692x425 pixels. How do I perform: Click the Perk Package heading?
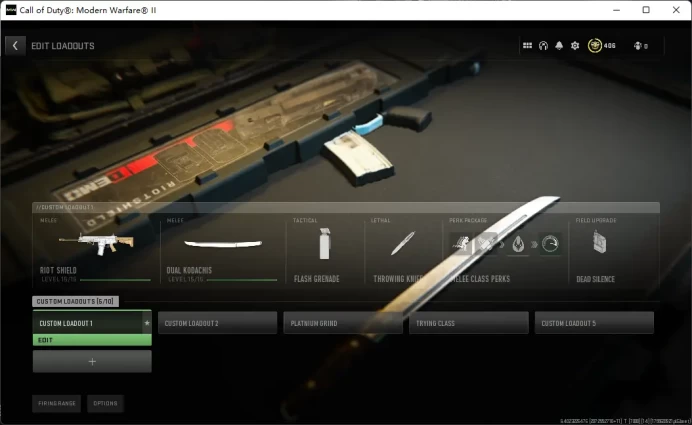coord(468,220)
